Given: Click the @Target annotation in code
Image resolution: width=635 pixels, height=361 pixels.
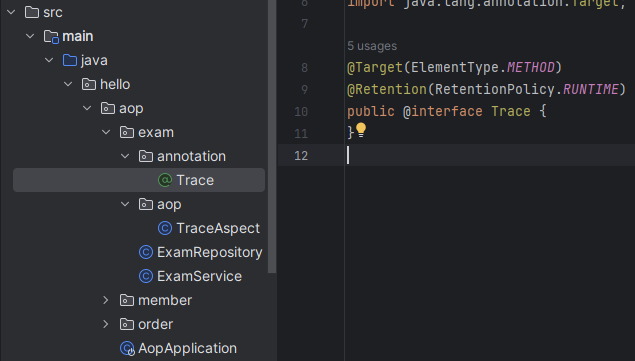Looking at the screenshot, I should [x=375, y=67].
